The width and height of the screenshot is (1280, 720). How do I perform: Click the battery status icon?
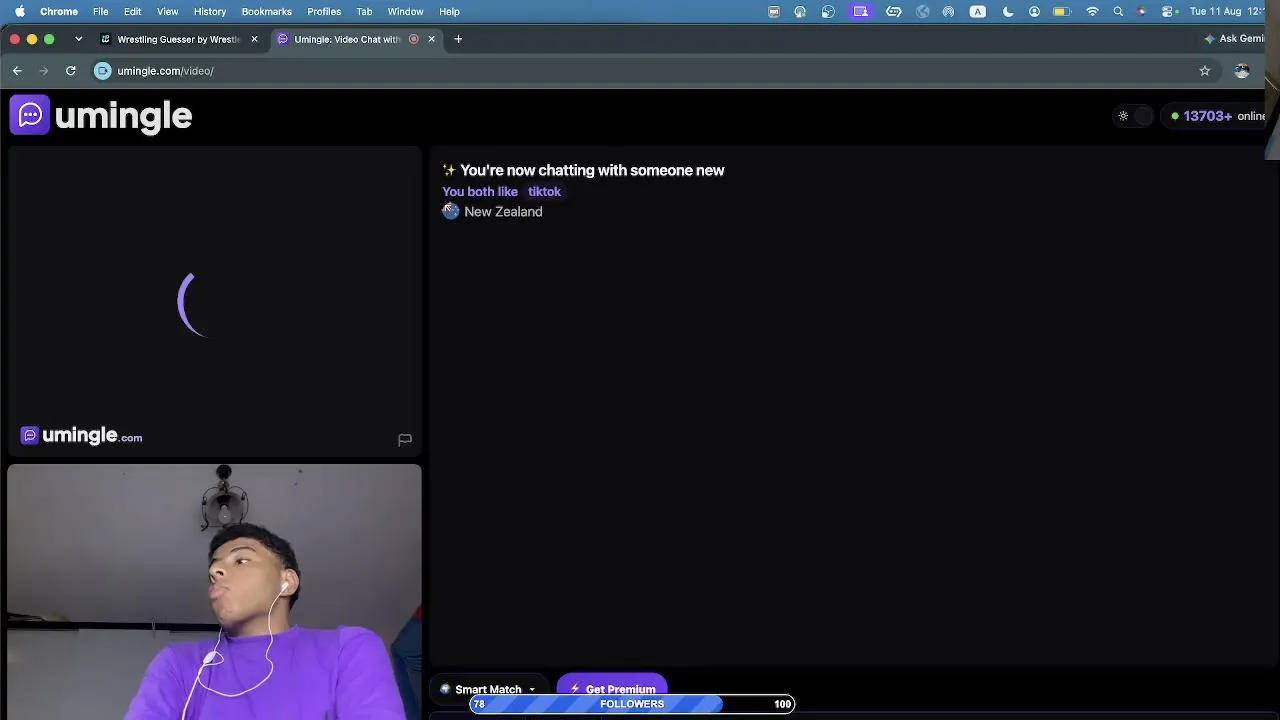pos(1062,11)
